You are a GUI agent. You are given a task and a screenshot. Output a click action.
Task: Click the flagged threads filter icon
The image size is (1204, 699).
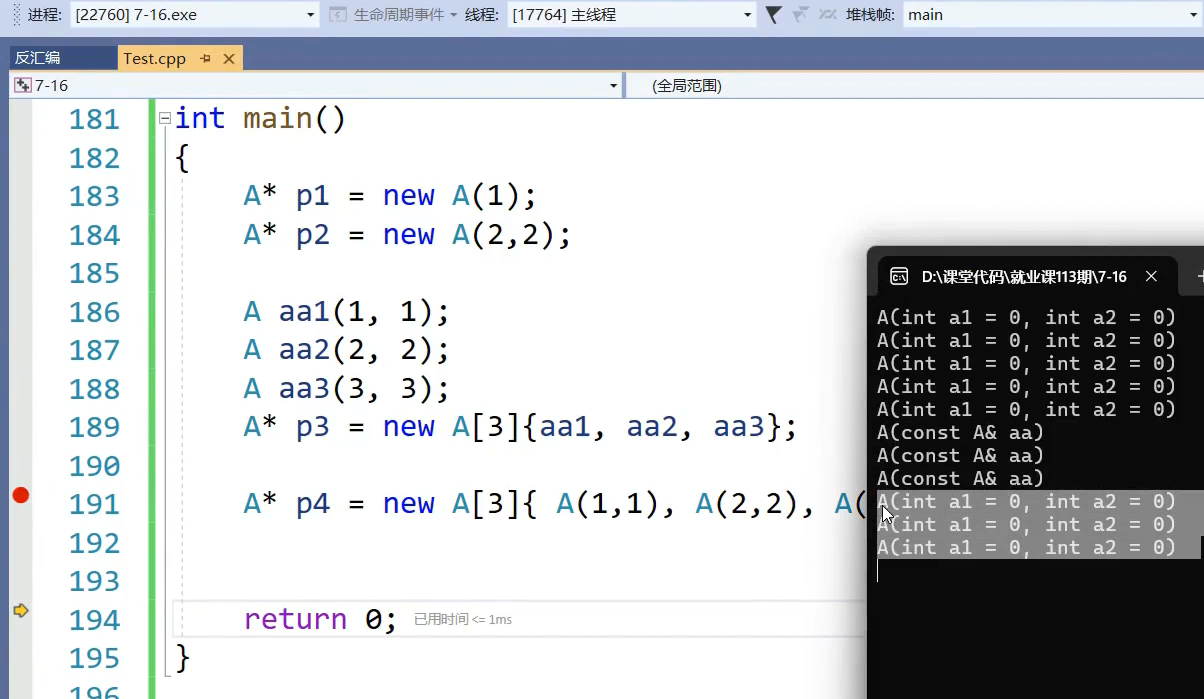(800, 14)
